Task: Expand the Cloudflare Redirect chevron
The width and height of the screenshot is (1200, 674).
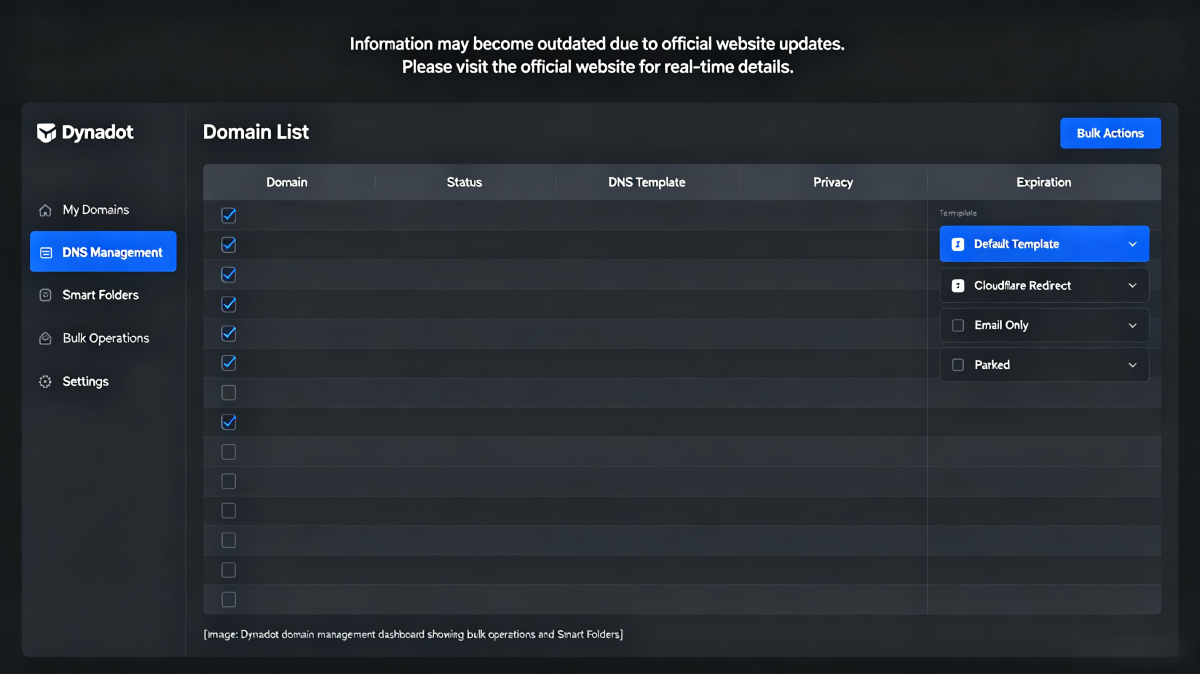Action: pyautogui.click(x=1132, y=285)
